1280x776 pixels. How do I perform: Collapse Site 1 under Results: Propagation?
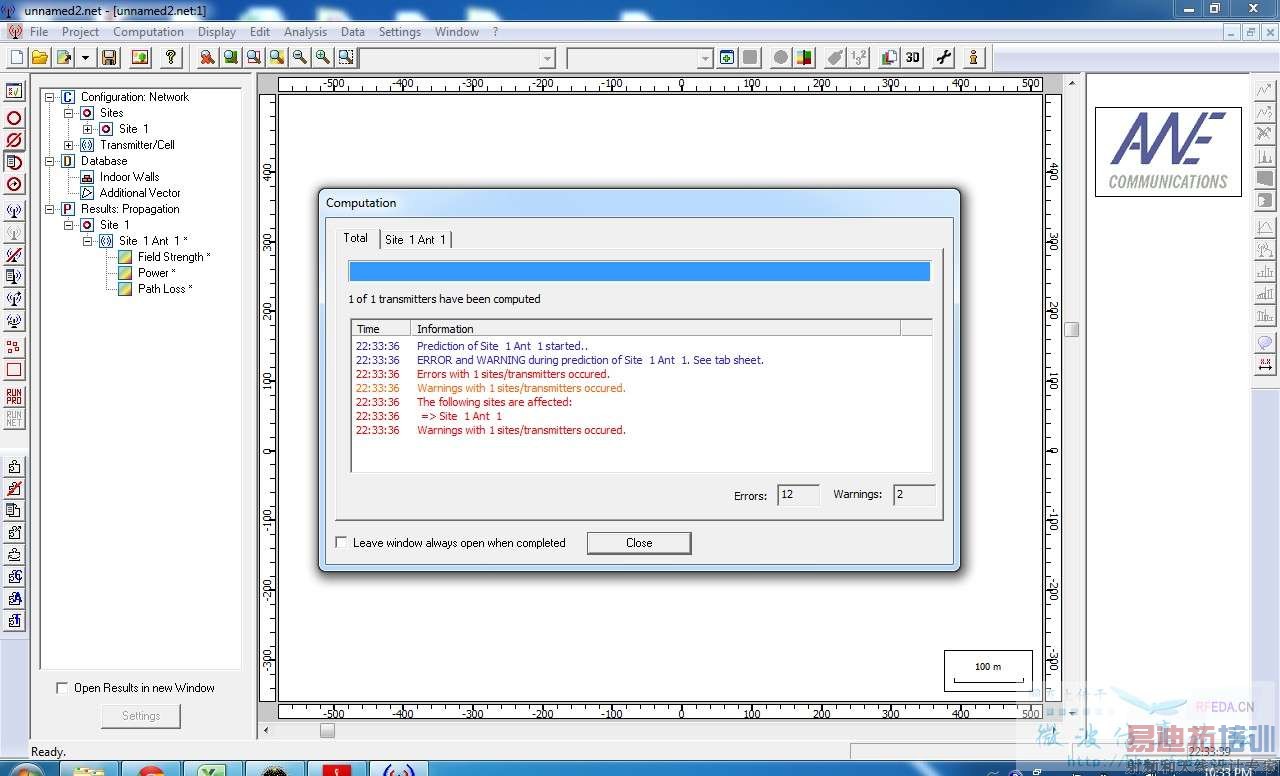[x=69, y=225]
